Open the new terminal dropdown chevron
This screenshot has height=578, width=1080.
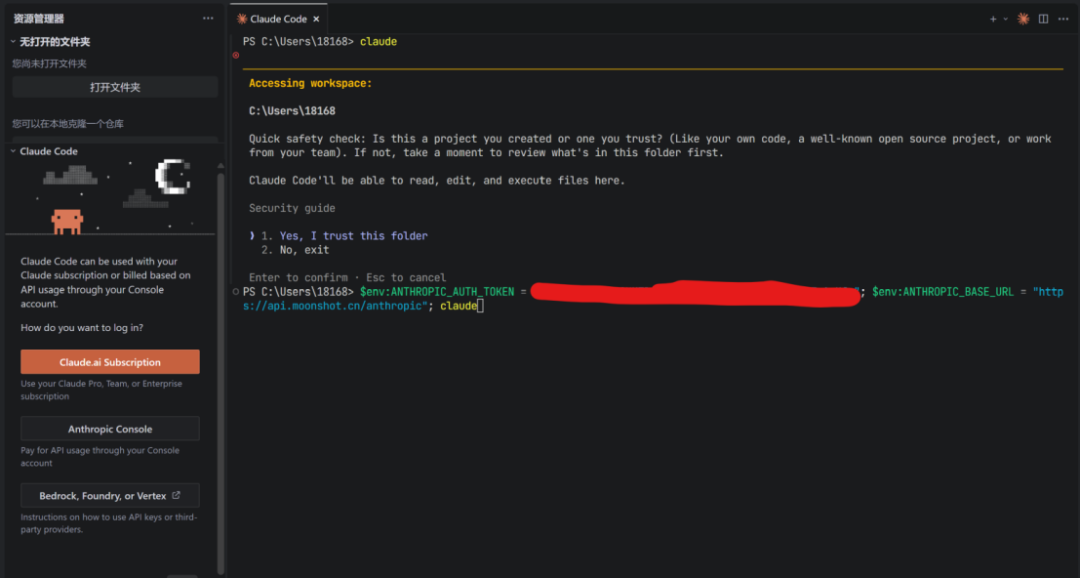pos(1006,19)
